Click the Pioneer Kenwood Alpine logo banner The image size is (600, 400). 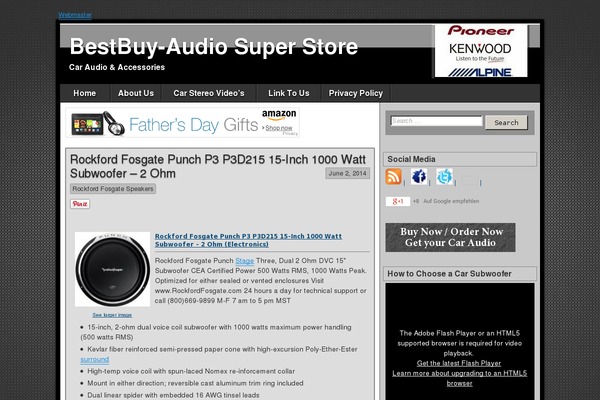point(481,51)
